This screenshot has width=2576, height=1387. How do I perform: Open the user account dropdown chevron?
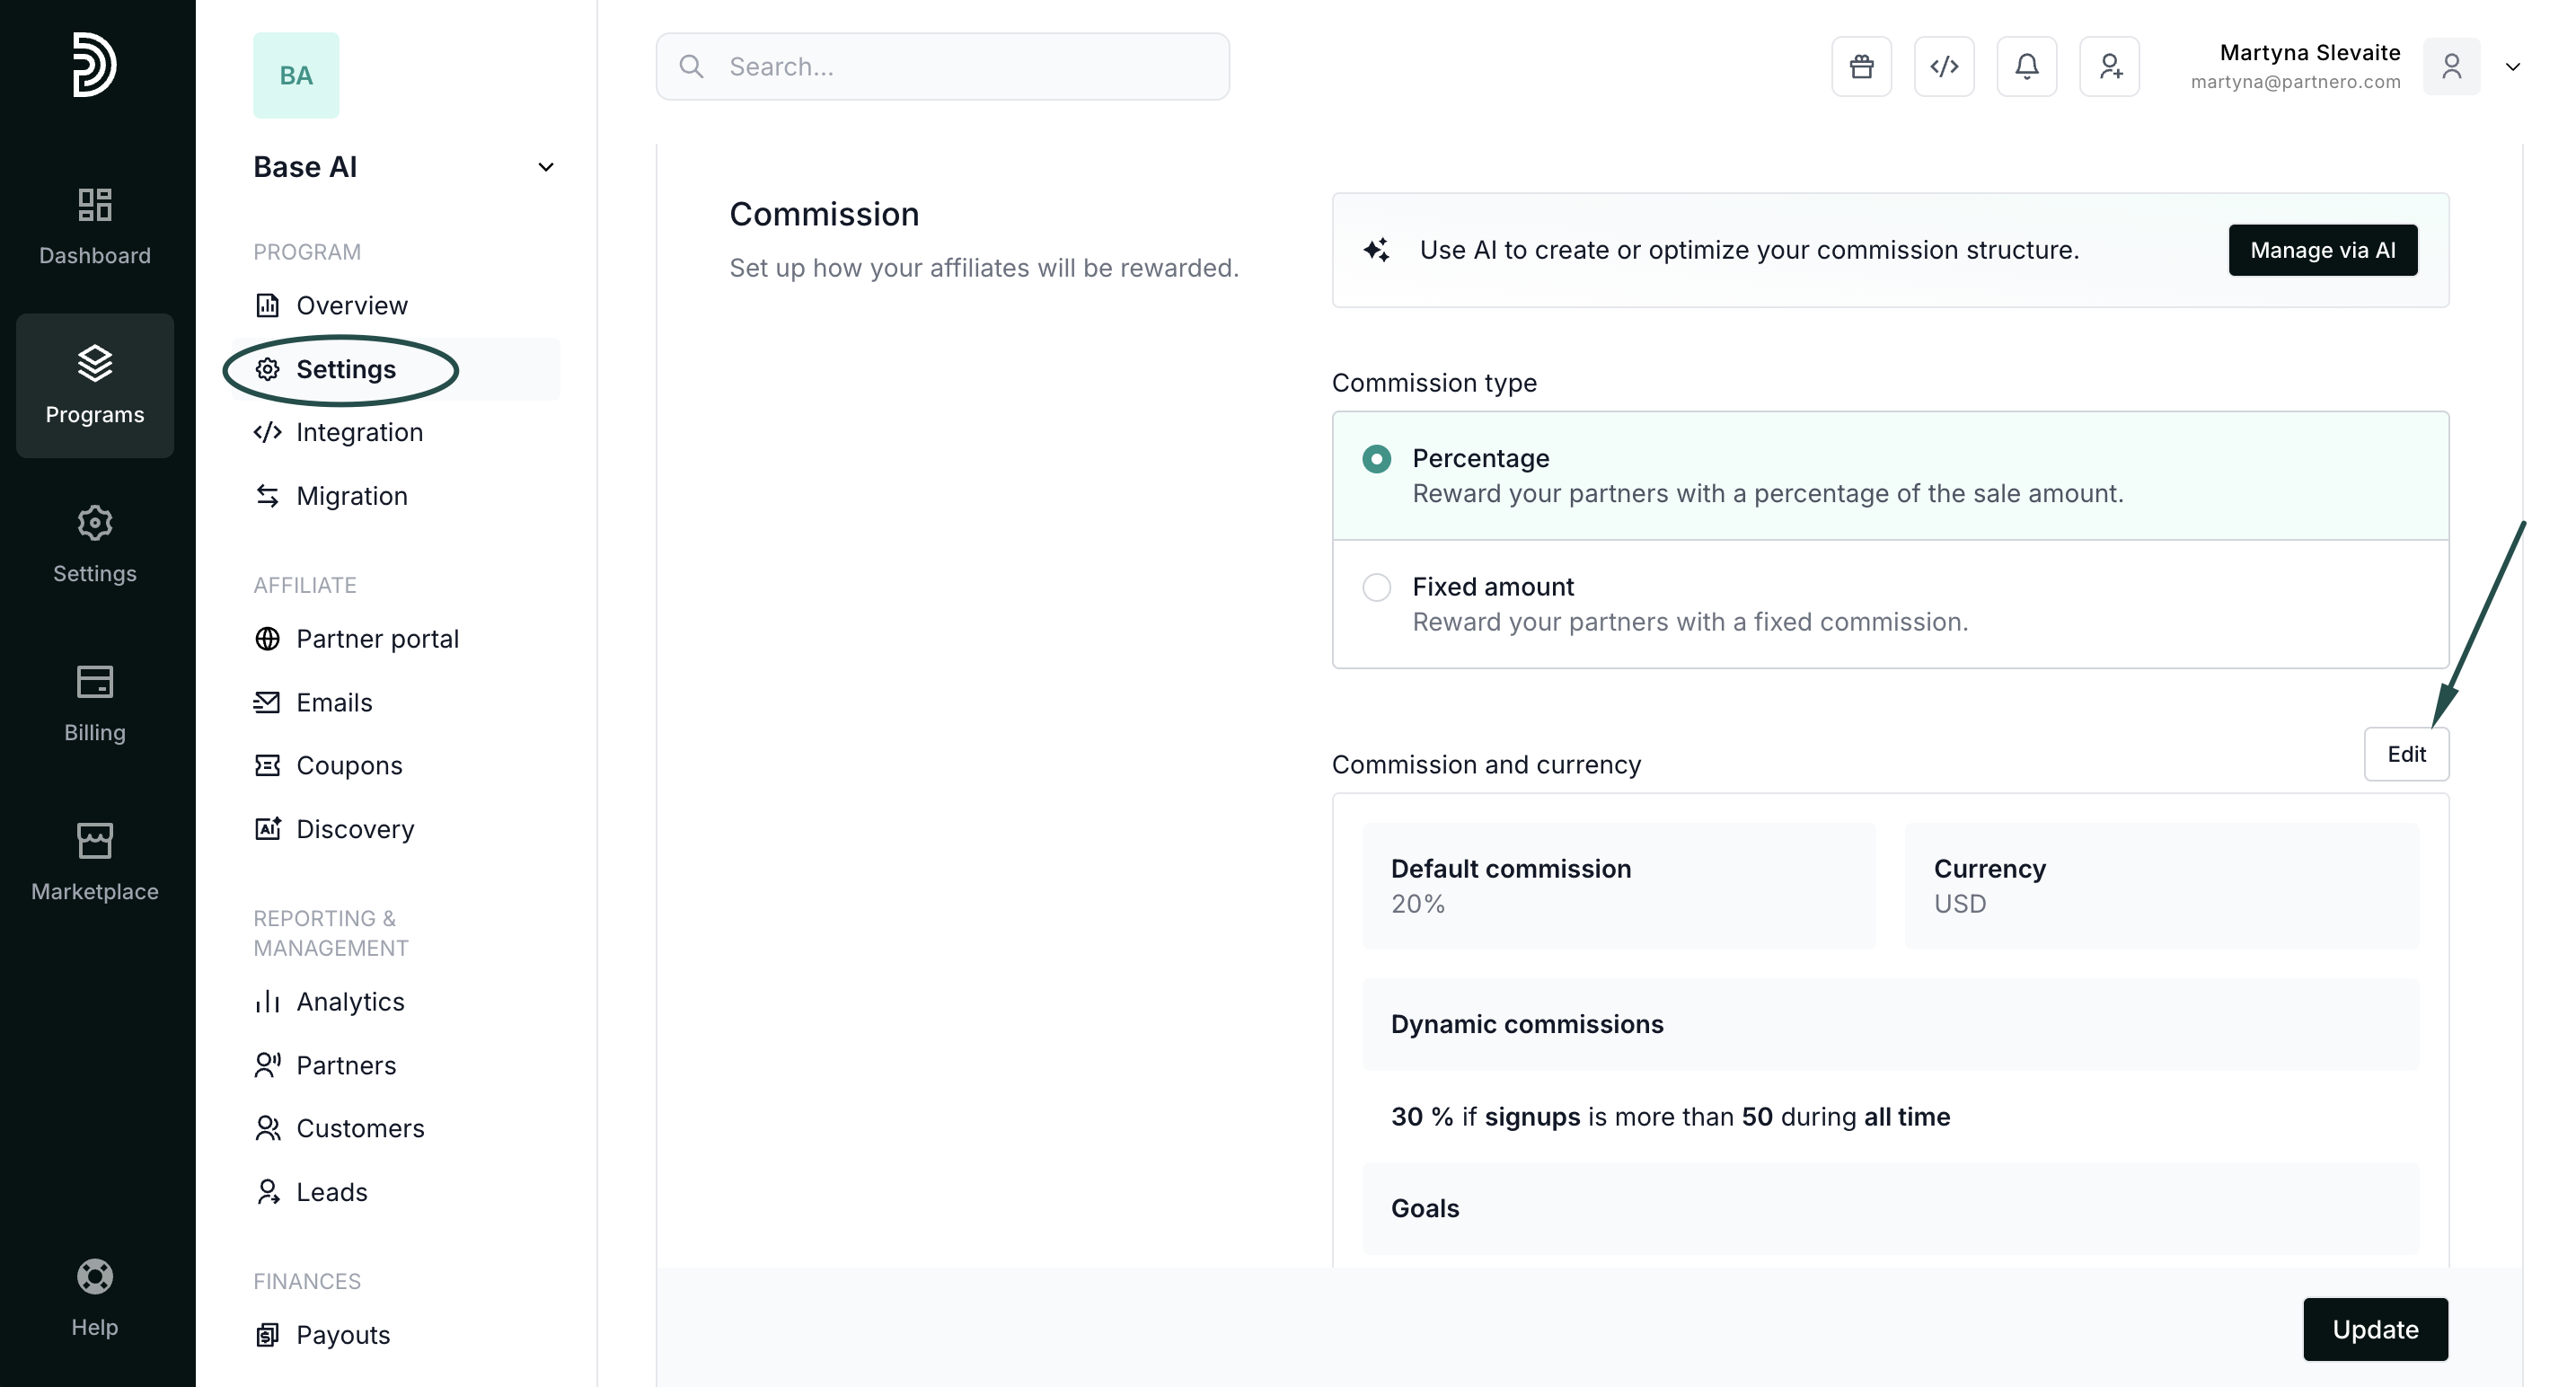(2512, 67)
